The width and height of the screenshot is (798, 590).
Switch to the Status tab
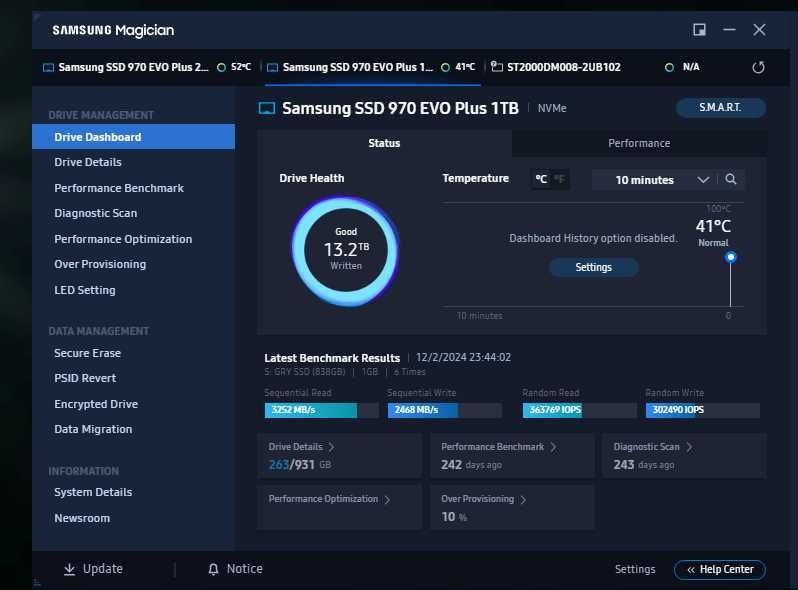[x=384, y=143]
